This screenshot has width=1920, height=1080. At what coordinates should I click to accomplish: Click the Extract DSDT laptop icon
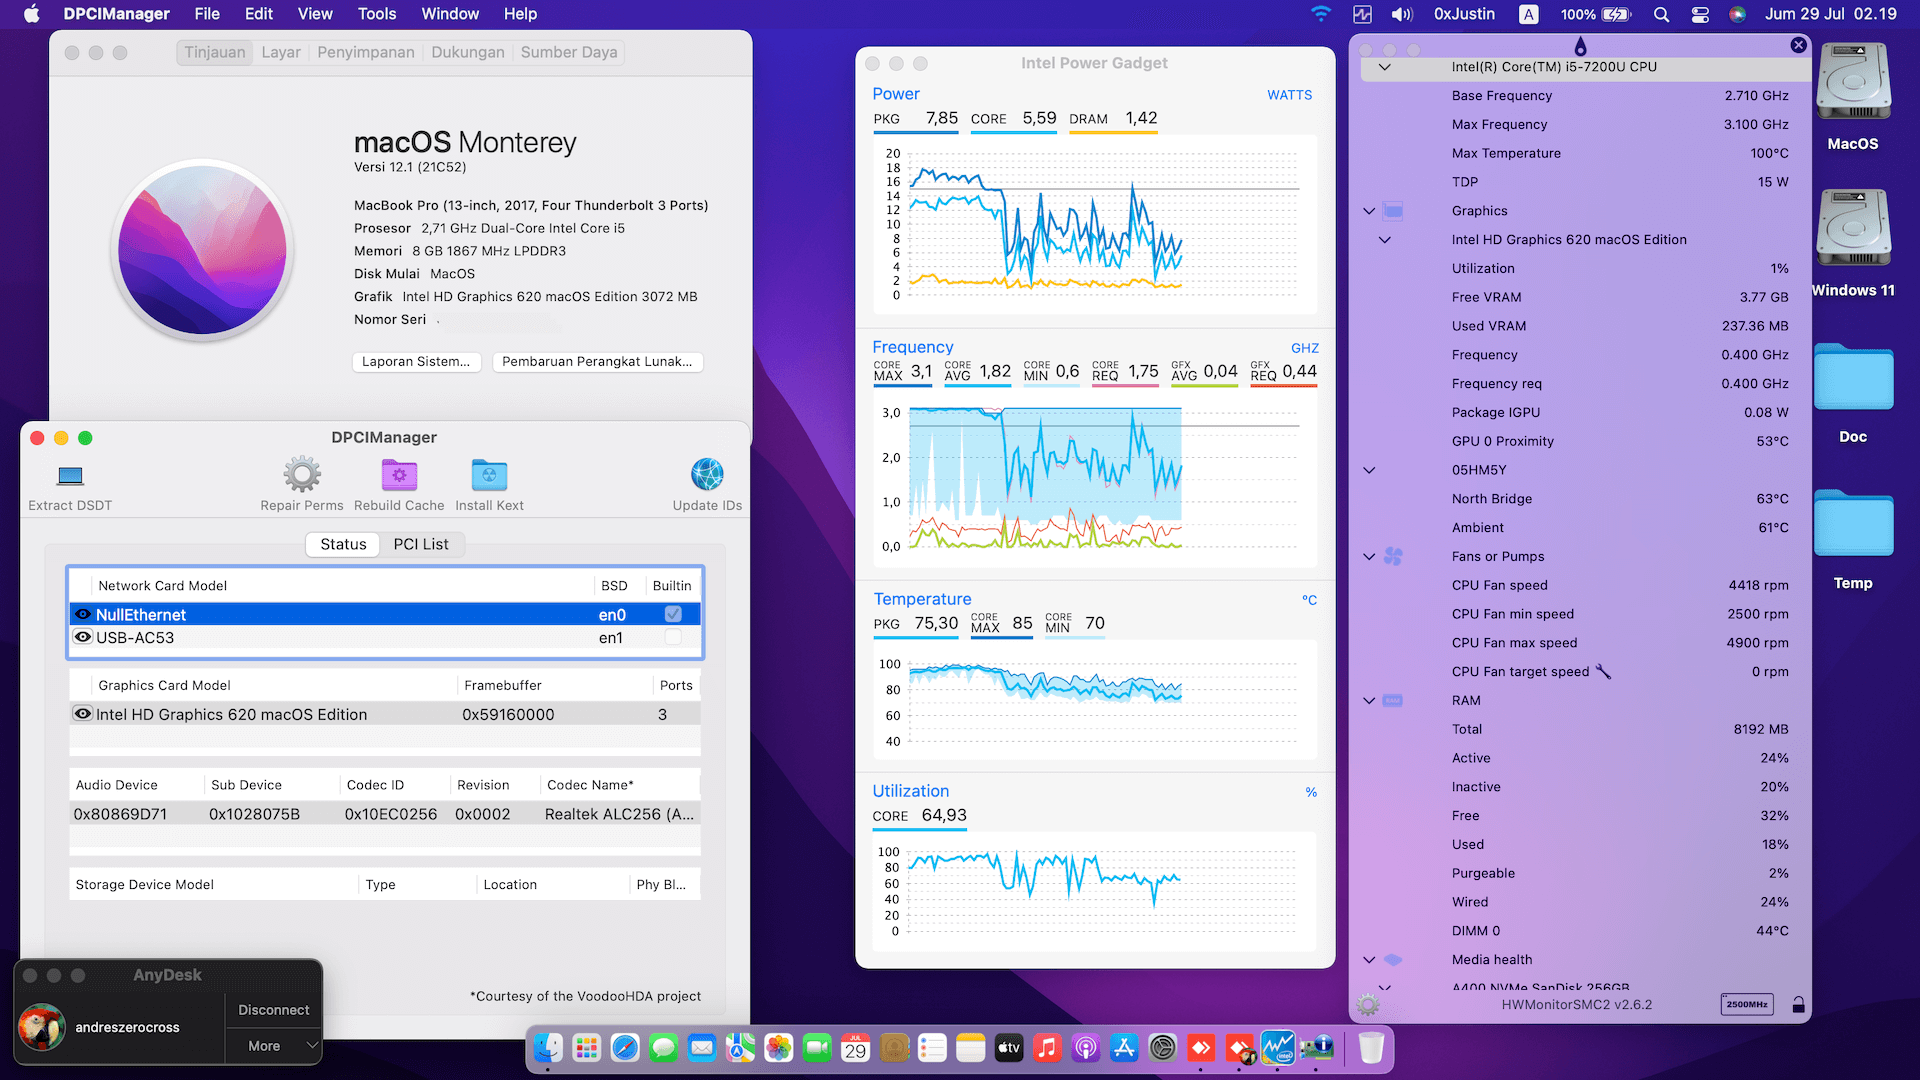coord(70,475)
